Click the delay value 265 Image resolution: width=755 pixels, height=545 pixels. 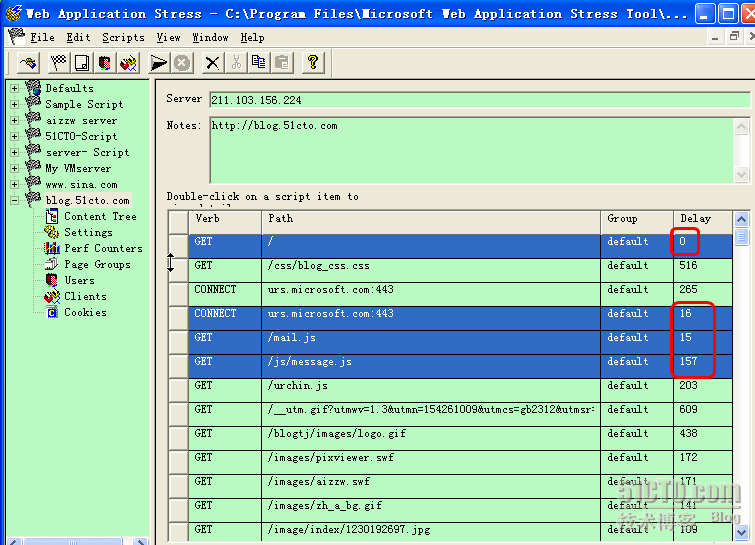[688, 289]
